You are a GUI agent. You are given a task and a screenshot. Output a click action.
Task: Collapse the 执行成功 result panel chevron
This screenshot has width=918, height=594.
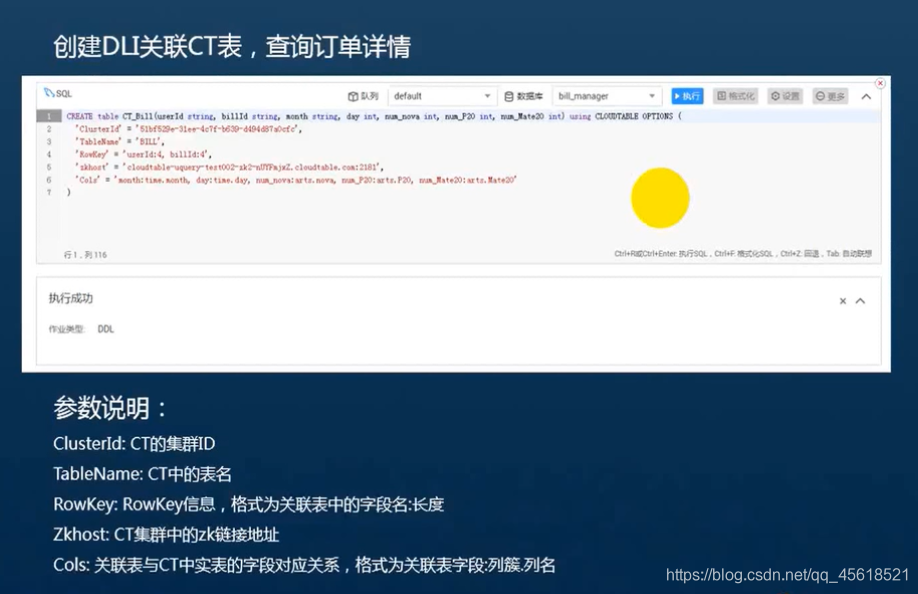(863, 300)
